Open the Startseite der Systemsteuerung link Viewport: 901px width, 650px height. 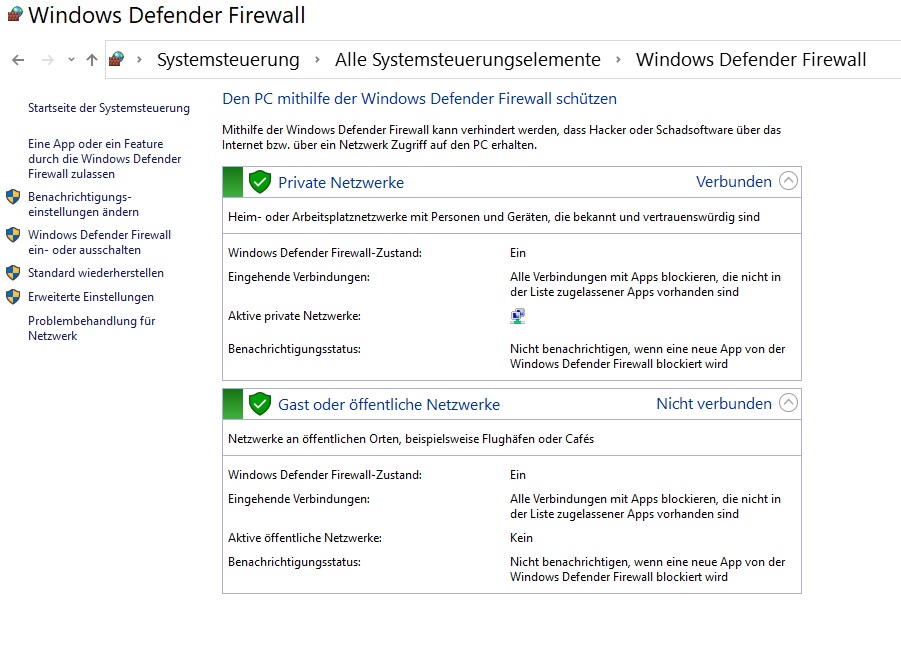(108, 108)
